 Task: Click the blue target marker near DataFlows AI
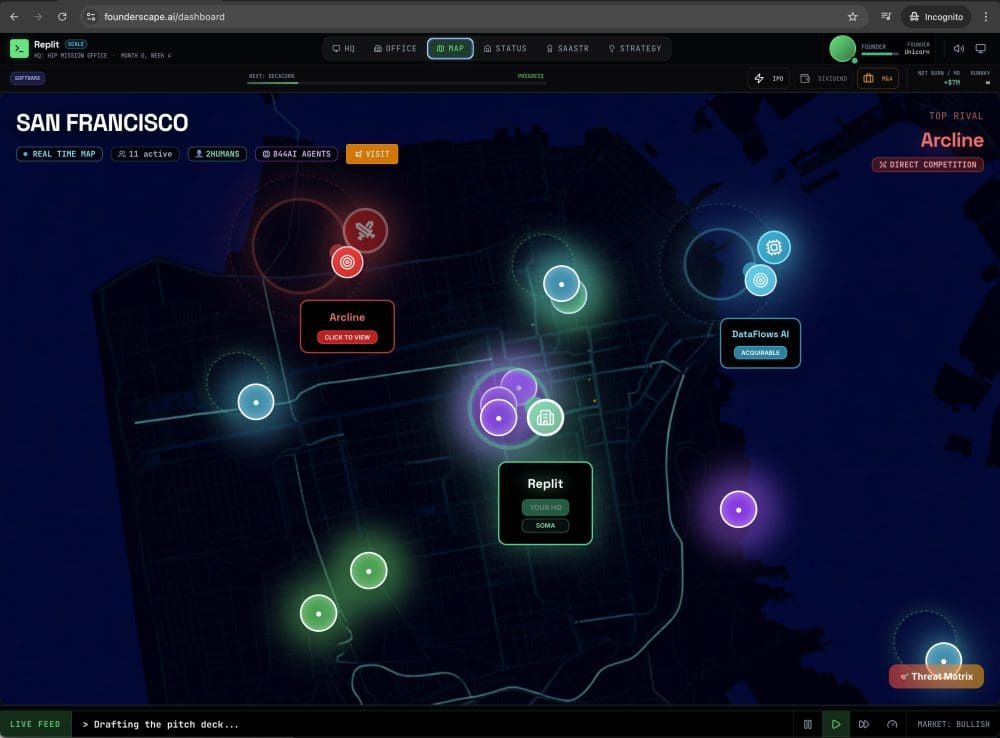760,280
